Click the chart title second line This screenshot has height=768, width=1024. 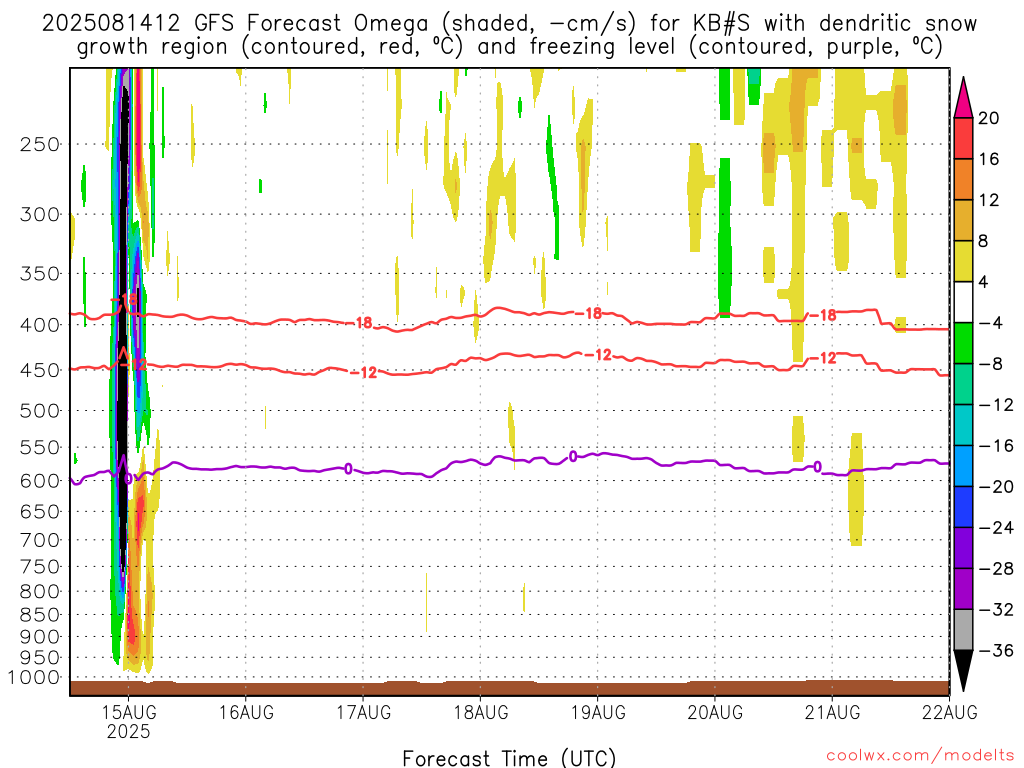click(x=509, y=47)
